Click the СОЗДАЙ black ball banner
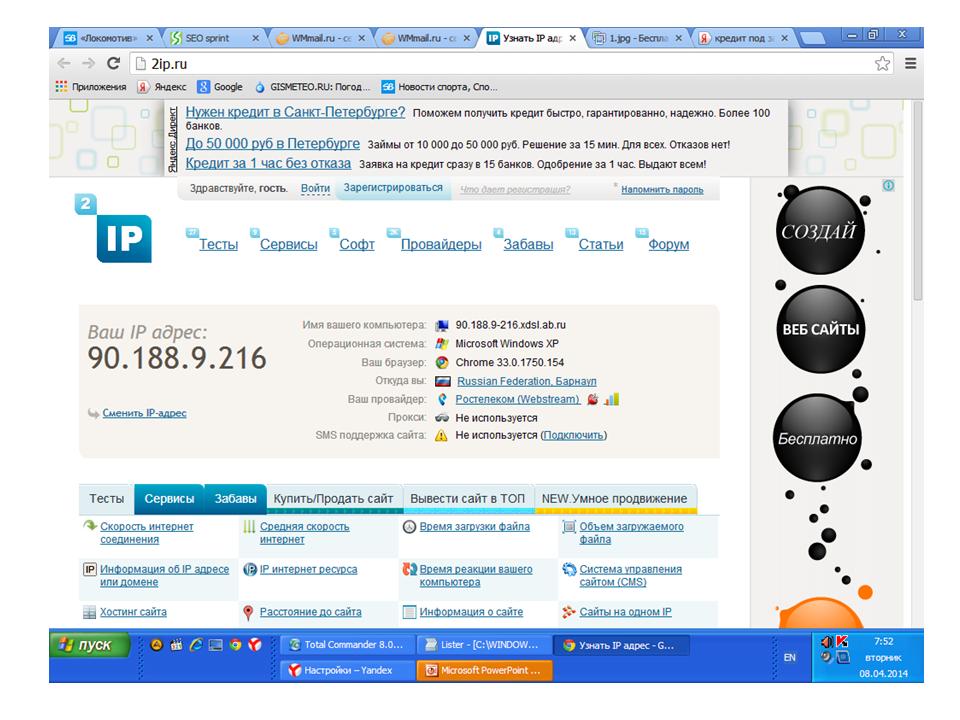The width and height of the screenshot is (960, 720). tap(819, 230)
